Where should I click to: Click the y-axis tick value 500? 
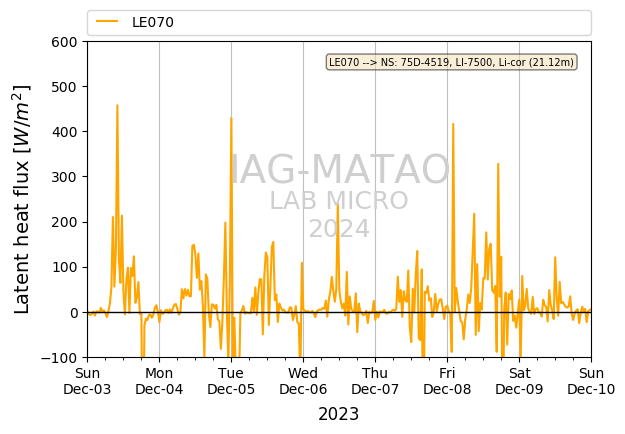point(64,87)
